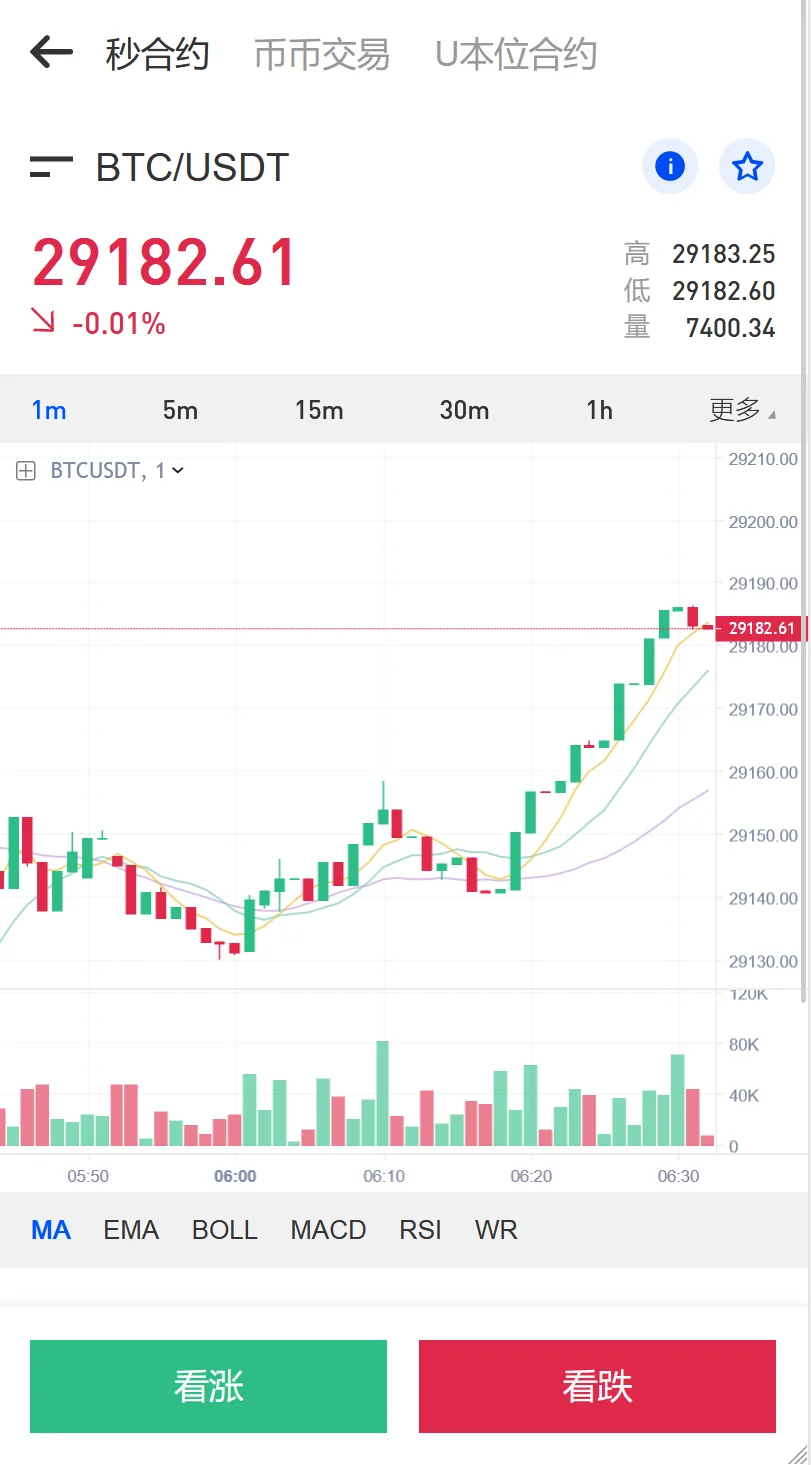Click the BTC/USDT pair title
811x1465 pixels.
point(192,167)
